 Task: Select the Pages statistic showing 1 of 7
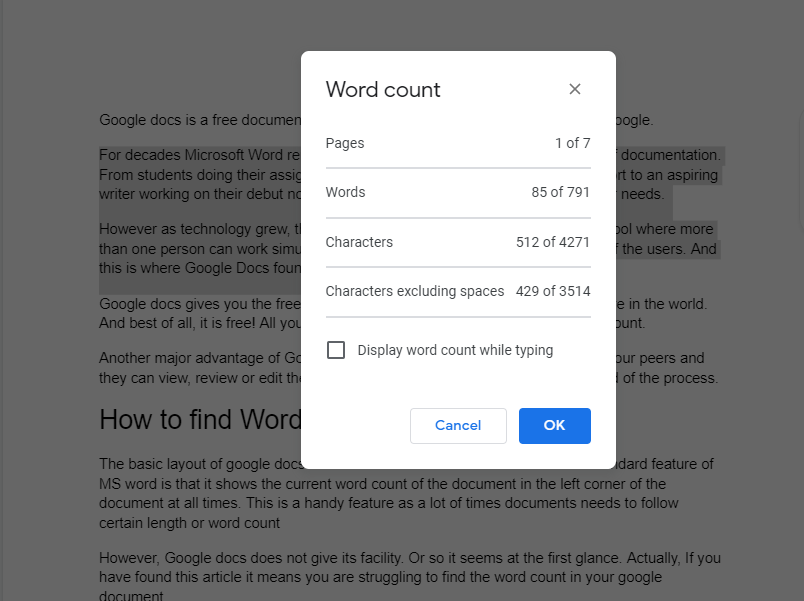[572, 143]
